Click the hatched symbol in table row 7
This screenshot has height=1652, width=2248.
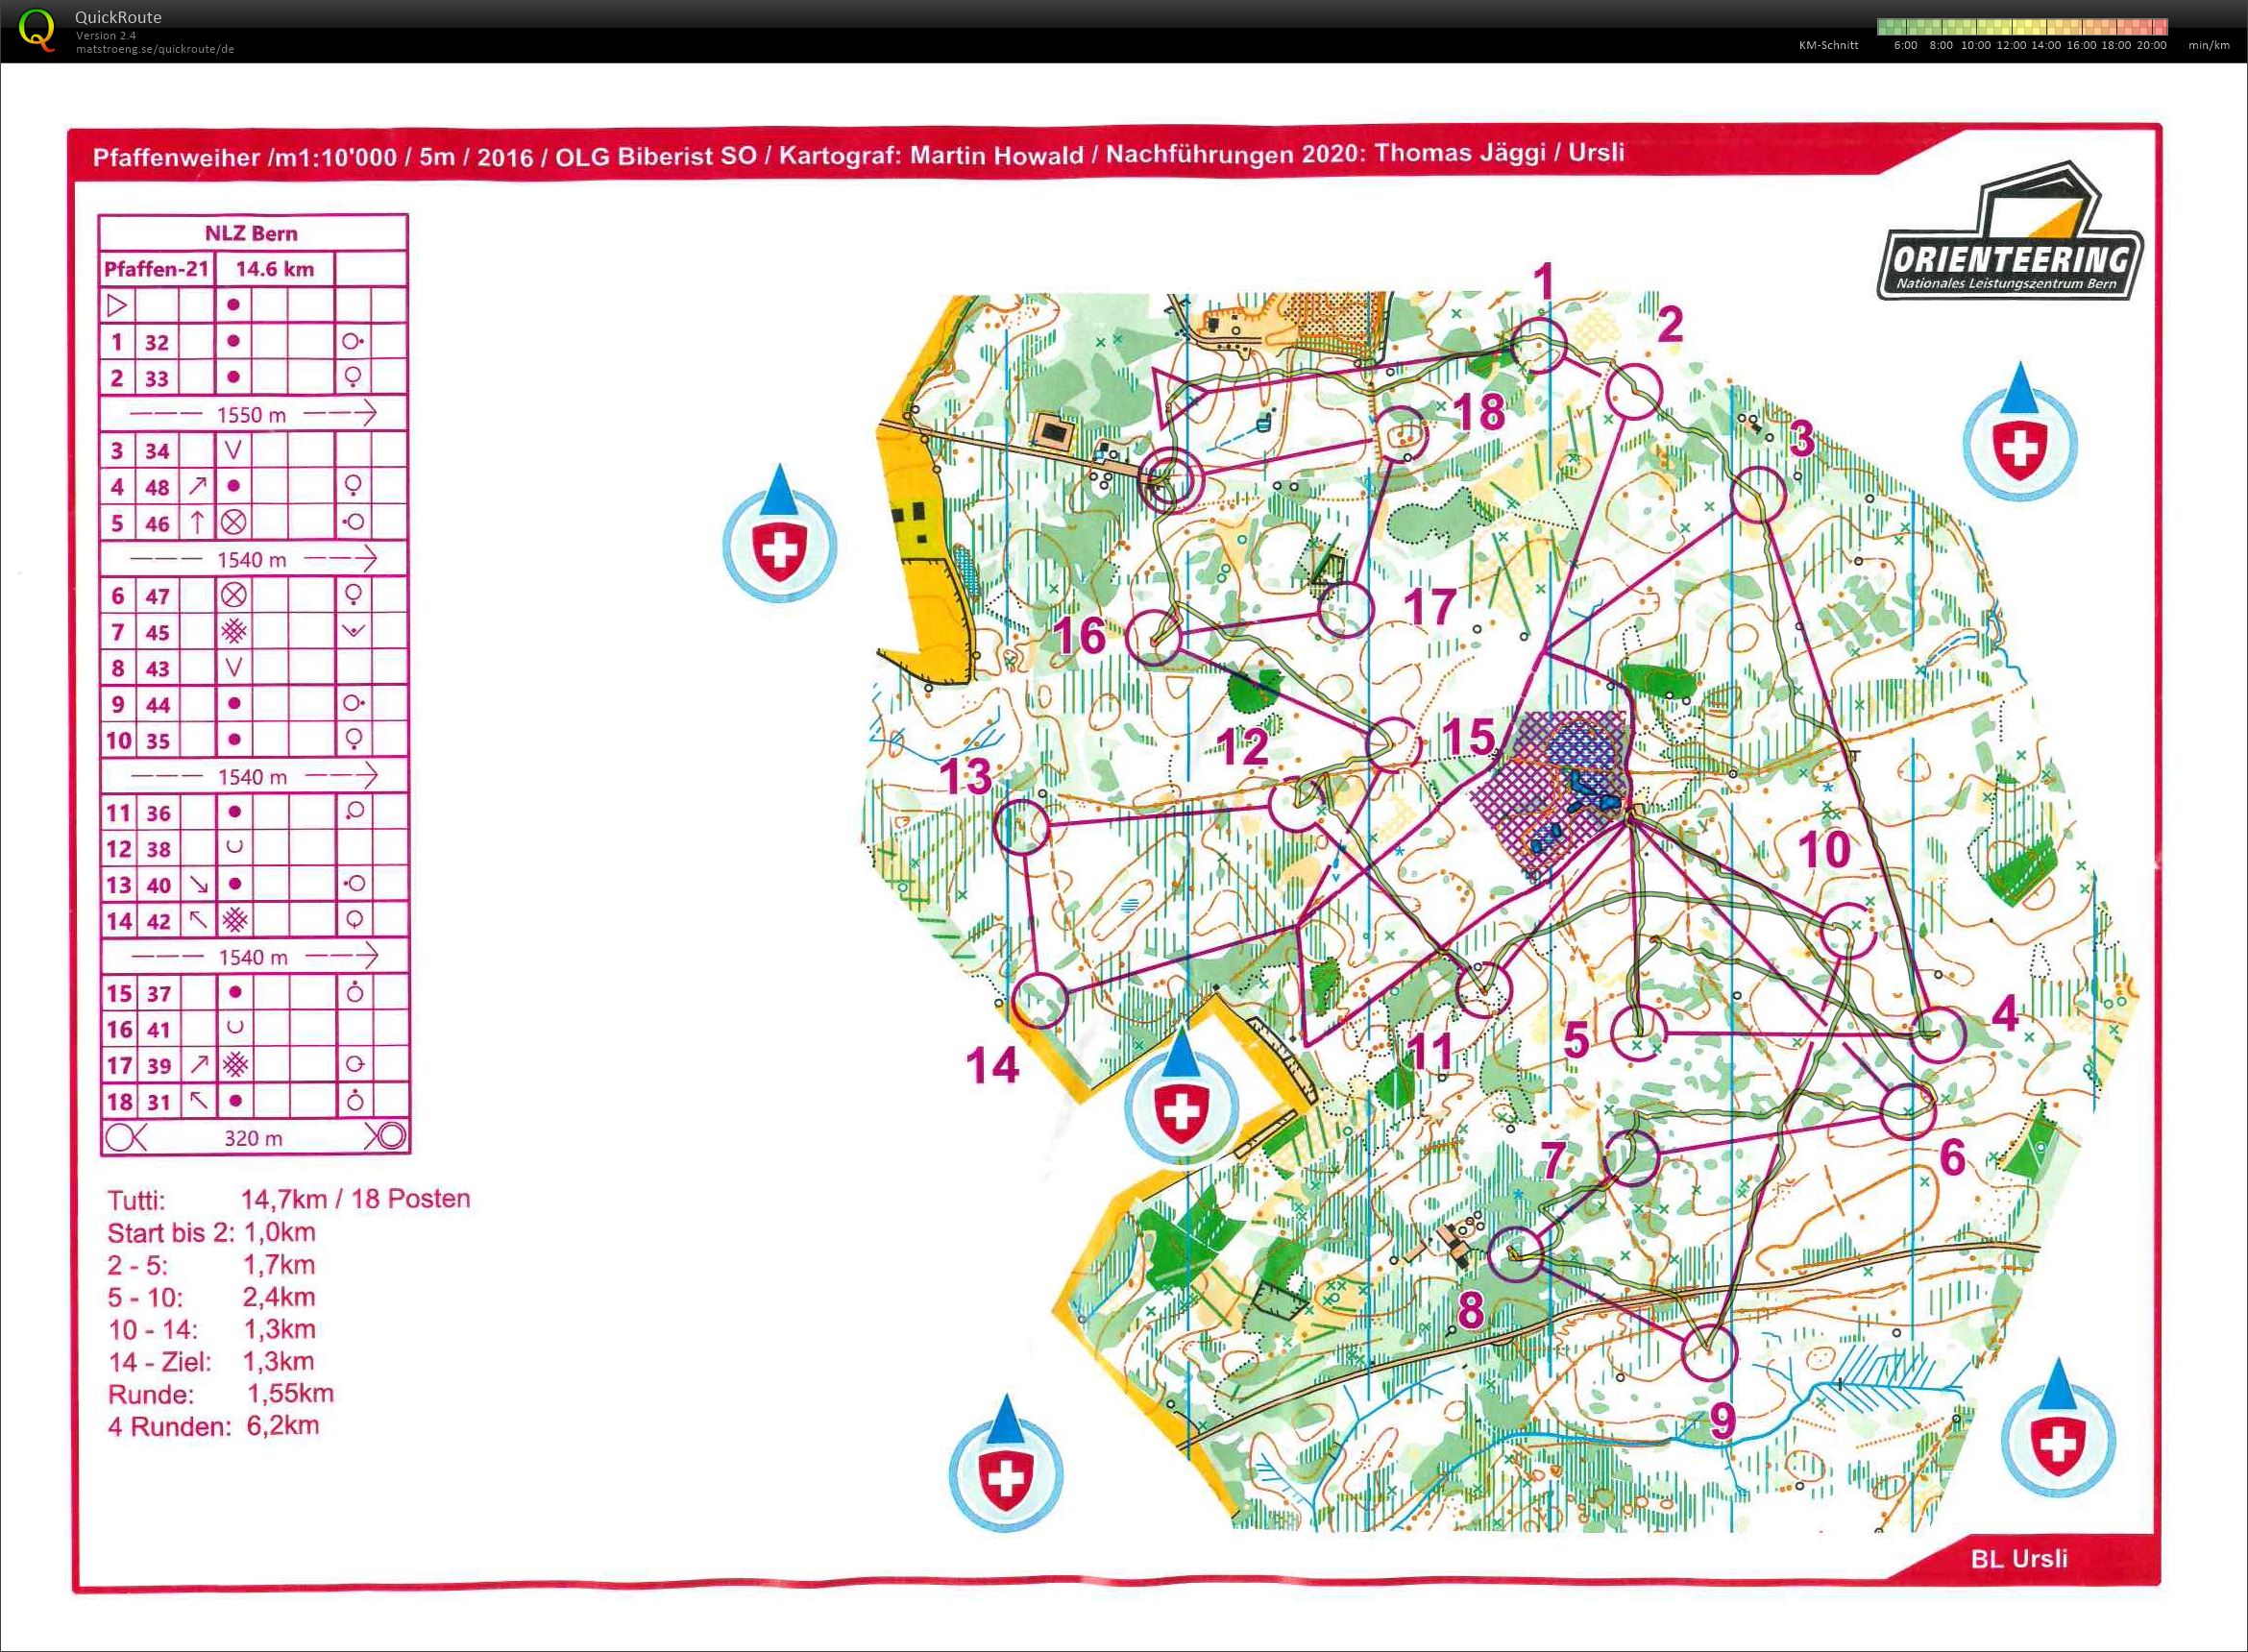234,631
